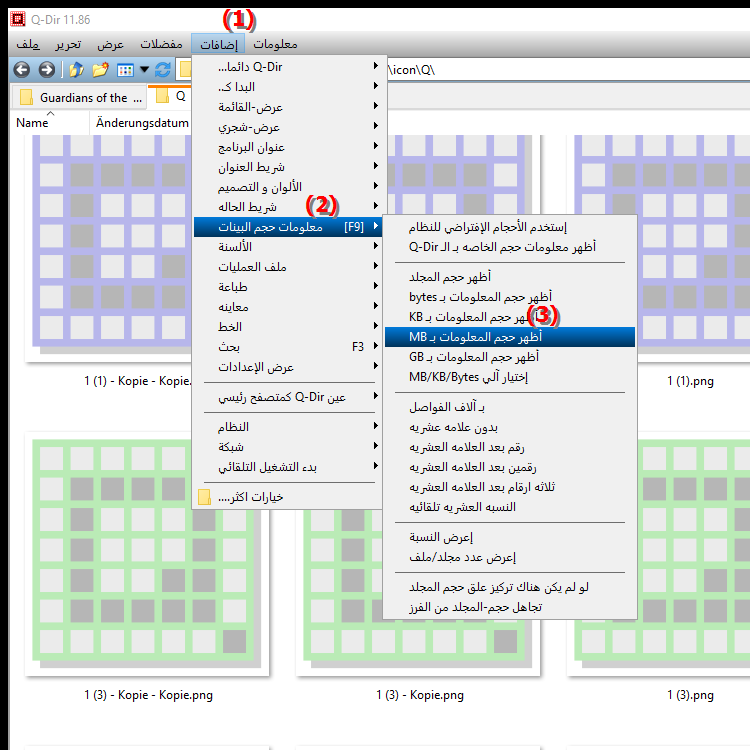Select show size in bytes option
Screen dimensions: 750x750
pos(510,297)
